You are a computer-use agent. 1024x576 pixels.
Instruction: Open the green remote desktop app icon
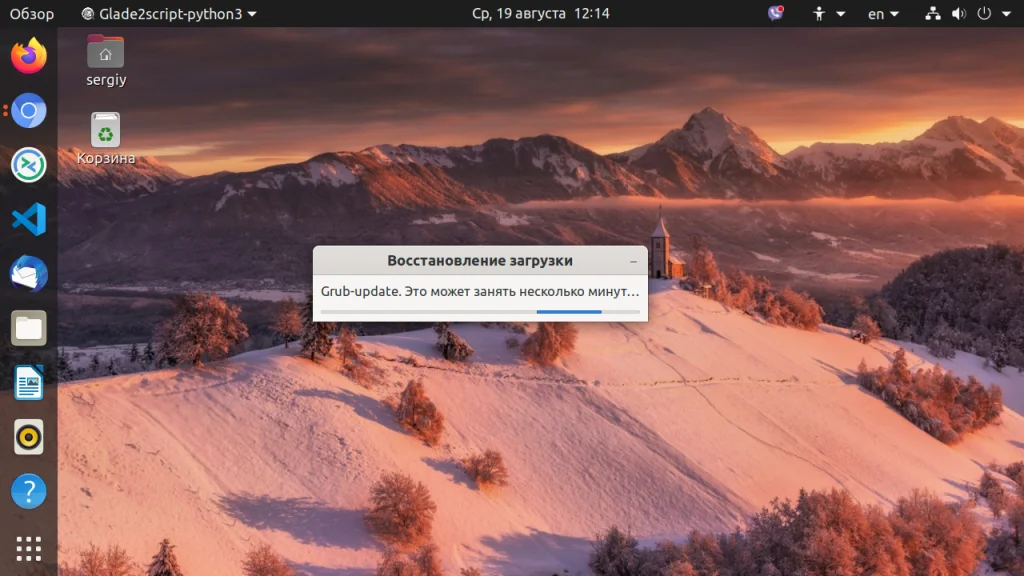[29, 165]
